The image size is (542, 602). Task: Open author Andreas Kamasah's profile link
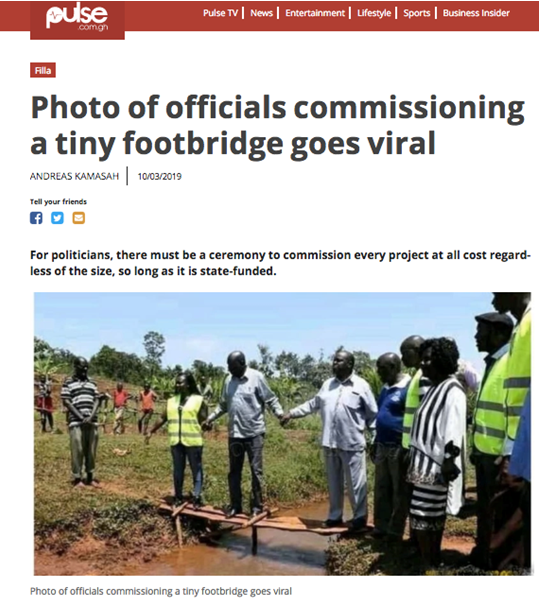[74, 177]
